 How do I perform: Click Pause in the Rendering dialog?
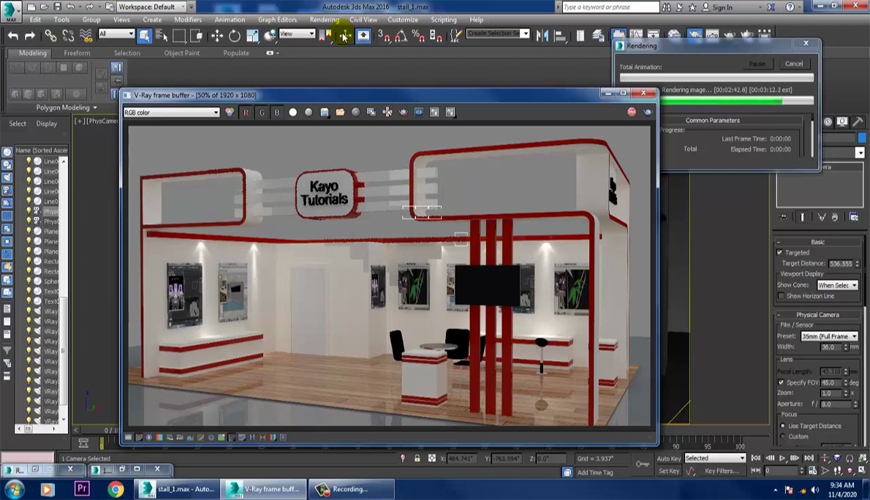[x=757, y=64]
